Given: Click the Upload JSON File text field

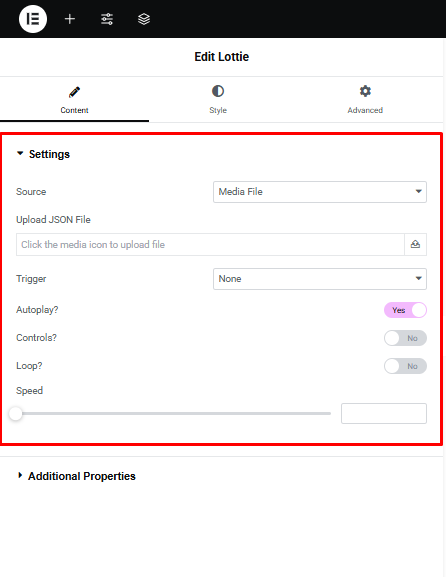Looking at the screenshot, I should point(210,244).
